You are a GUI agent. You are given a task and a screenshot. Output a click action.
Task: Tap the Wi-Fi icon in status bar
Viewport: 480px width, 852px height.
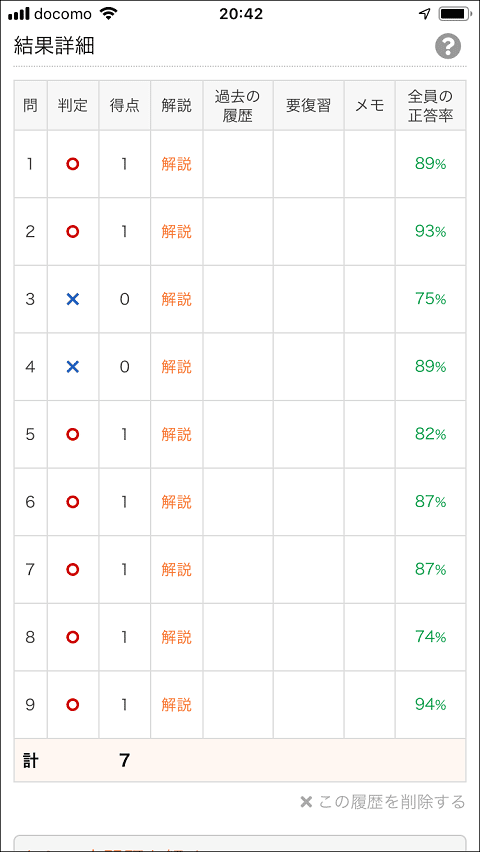109,14
